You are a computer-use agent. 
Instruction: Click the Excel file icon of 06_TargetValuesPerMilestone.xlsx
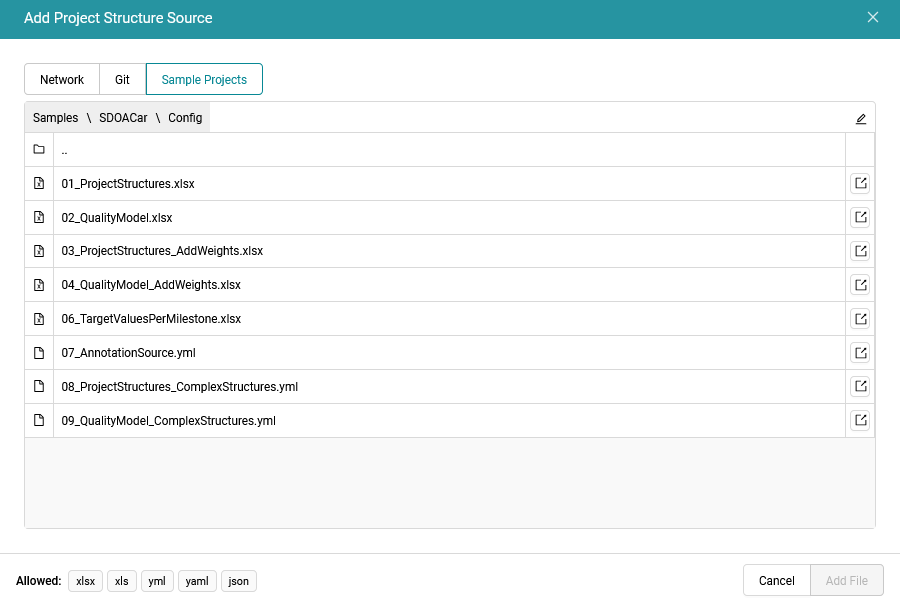coord(39,319)
